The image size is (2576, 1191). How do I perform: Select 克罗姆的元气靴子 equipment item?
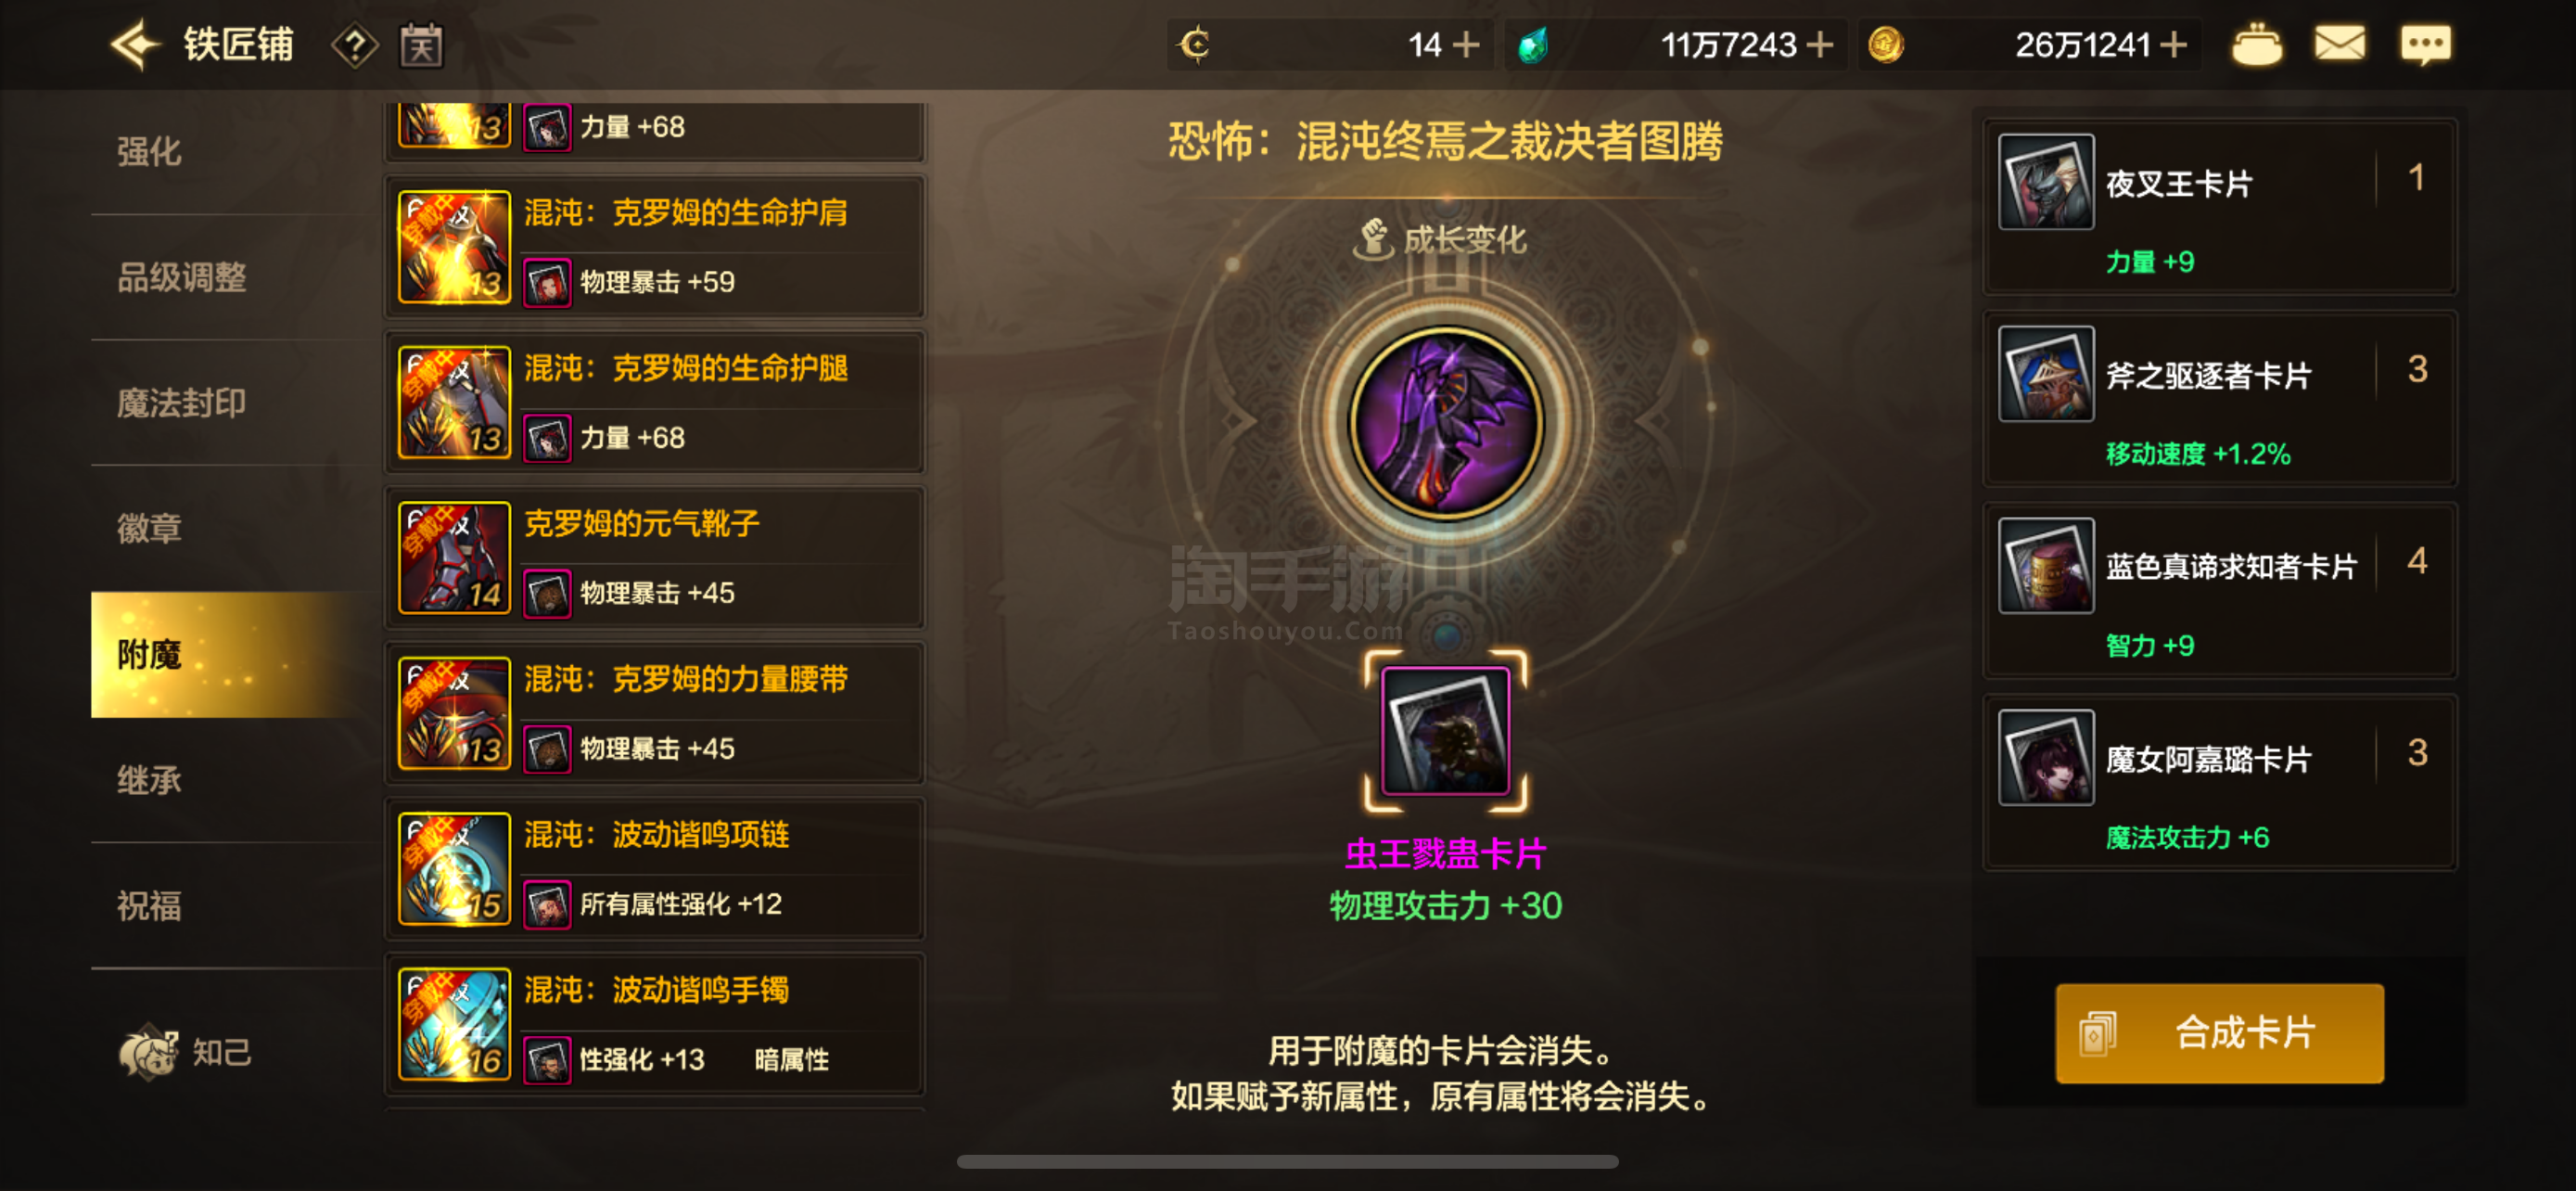(655, 558)
